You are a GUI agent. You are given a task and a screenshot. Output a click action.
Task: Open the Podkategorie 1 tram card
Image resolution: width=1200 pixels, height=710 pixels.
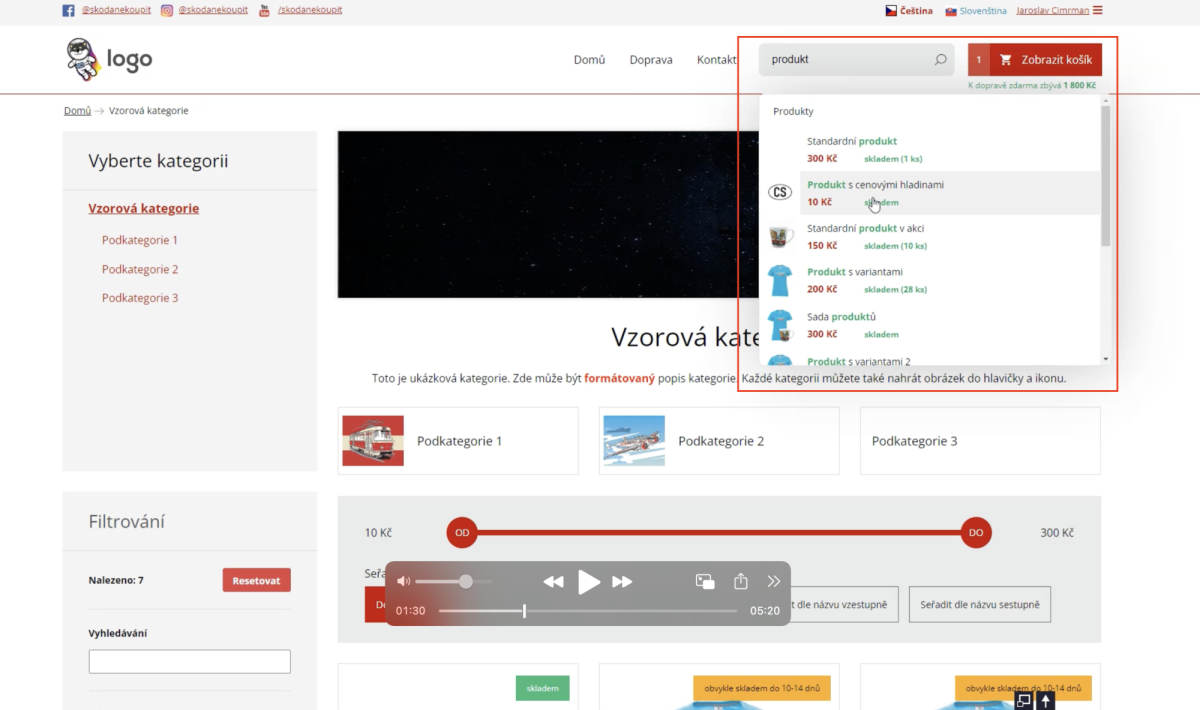point(458,441)
